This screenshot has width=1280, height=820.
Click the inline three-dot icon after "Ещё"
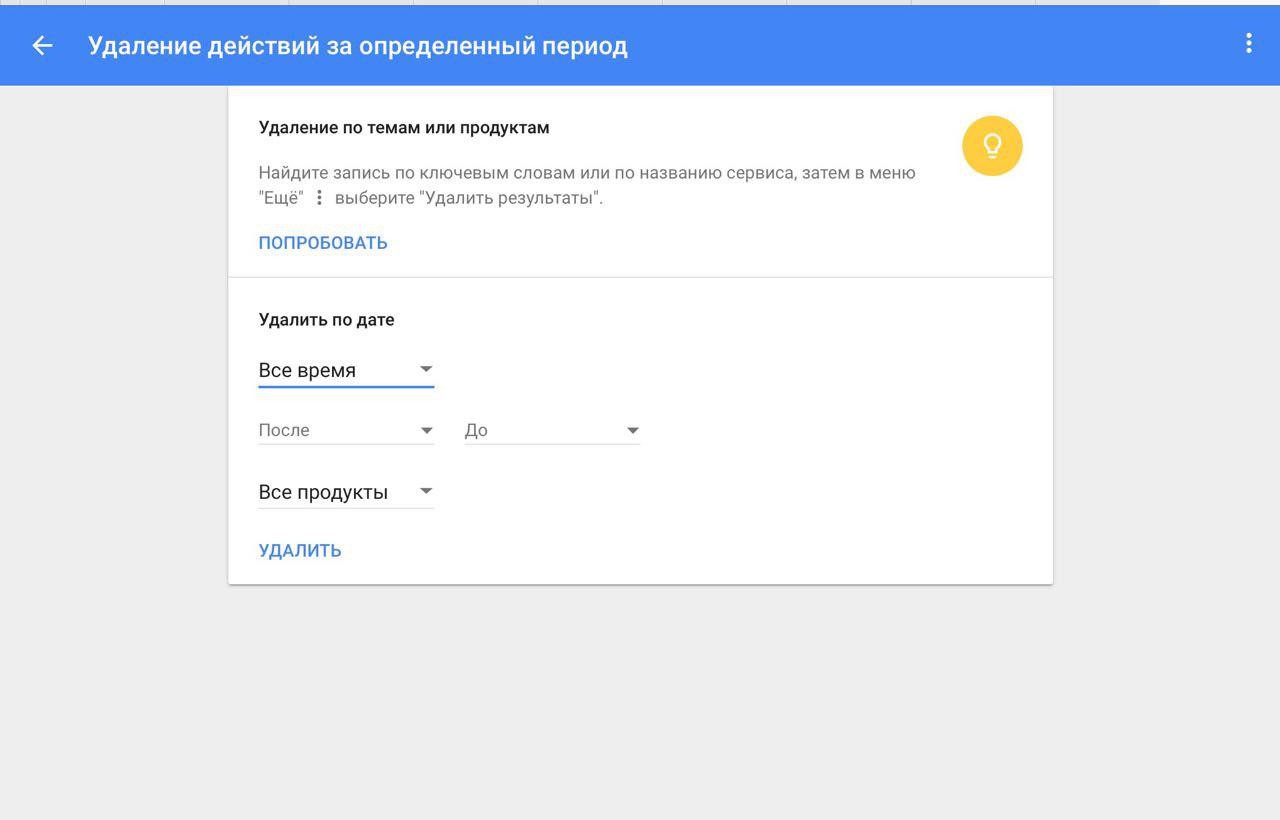point(319,198)
